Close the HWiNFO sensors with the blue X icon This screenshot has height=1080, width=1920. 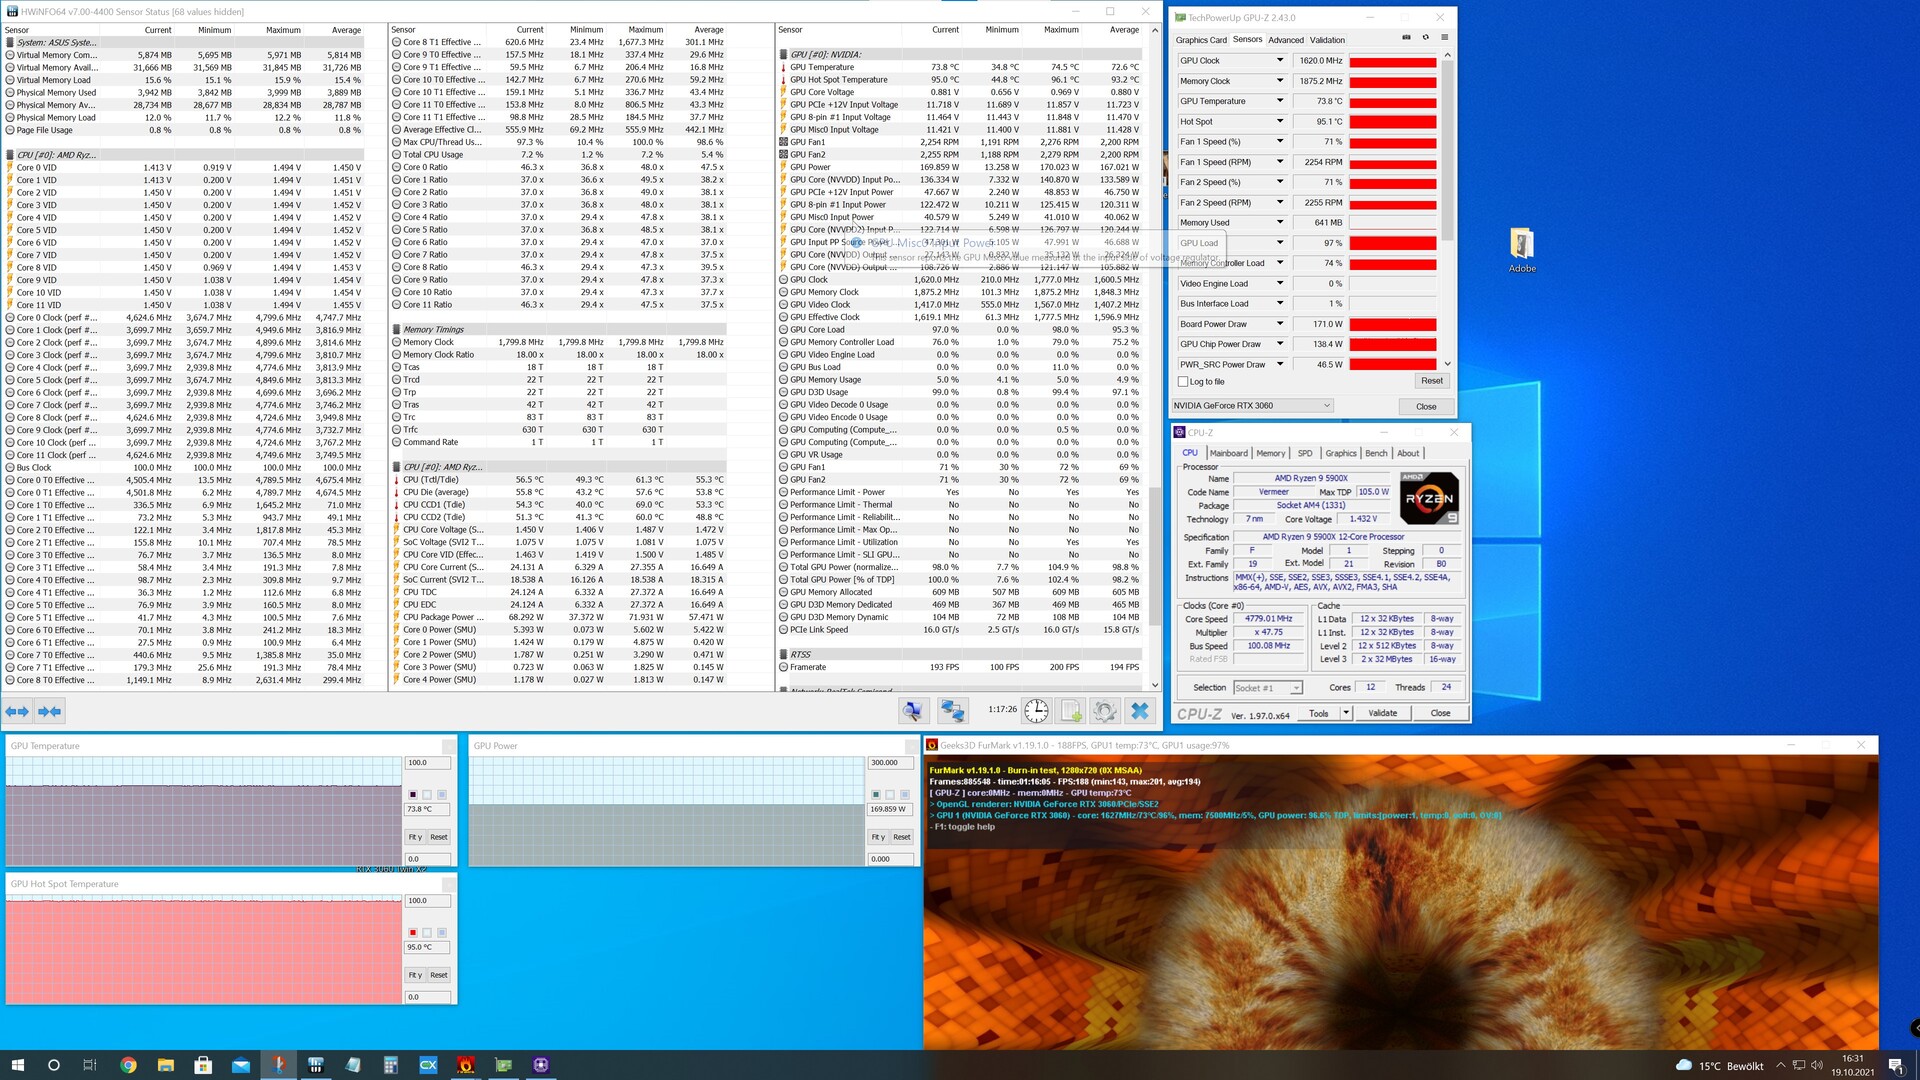[x=1139, y=711]
